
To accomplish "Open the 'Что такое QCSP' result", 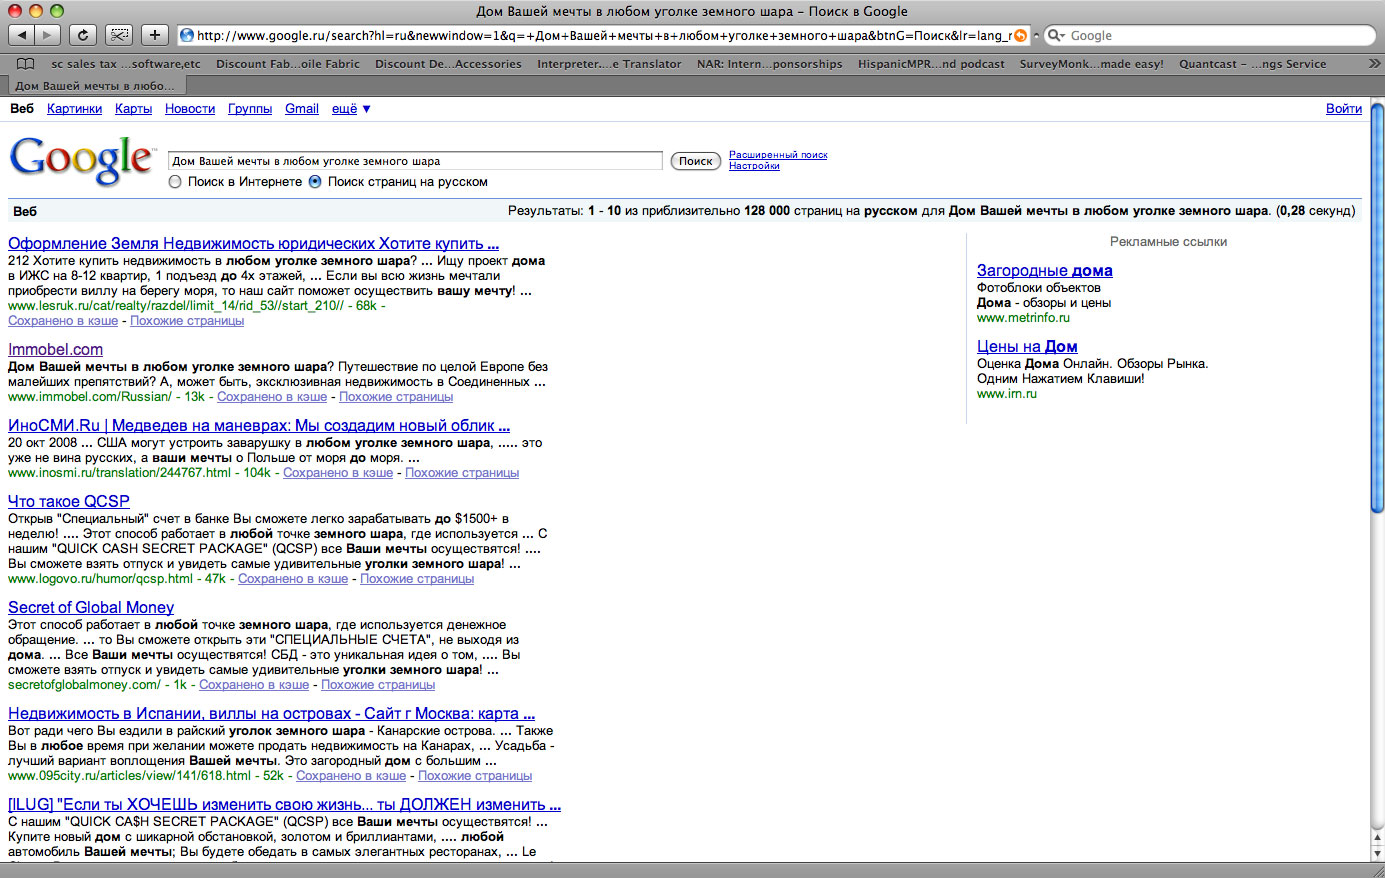I will (69, 501).
